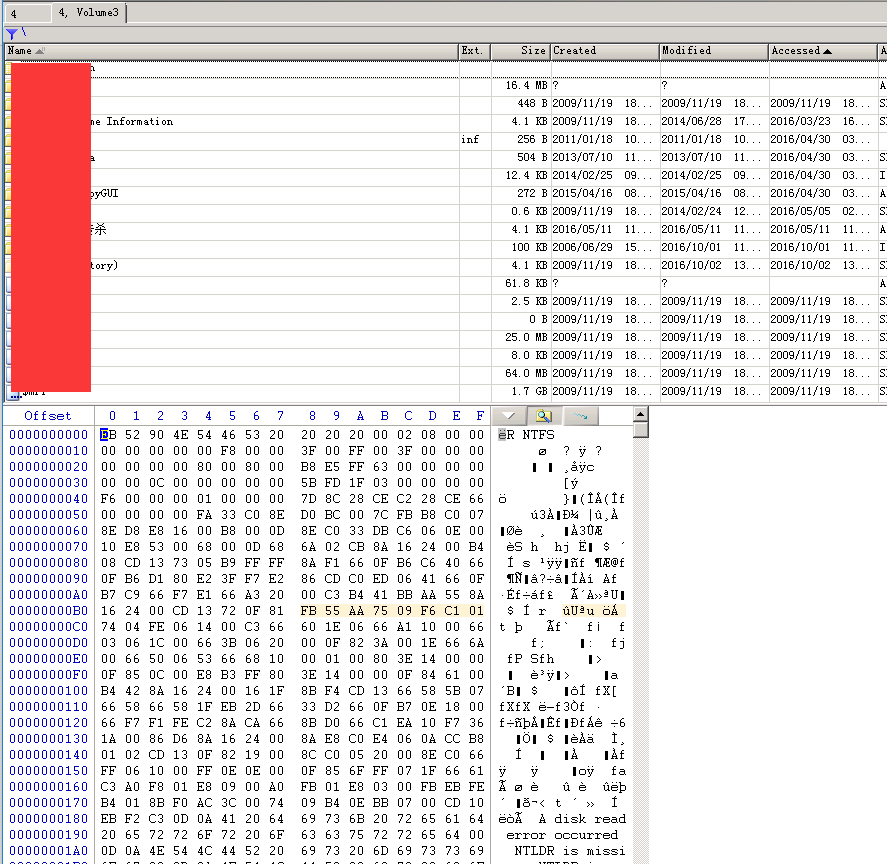Image resolution: width=887 pixels, height=864 pixels.
Task: Click "error occurred" text in ASCII column
Action: 562,835
